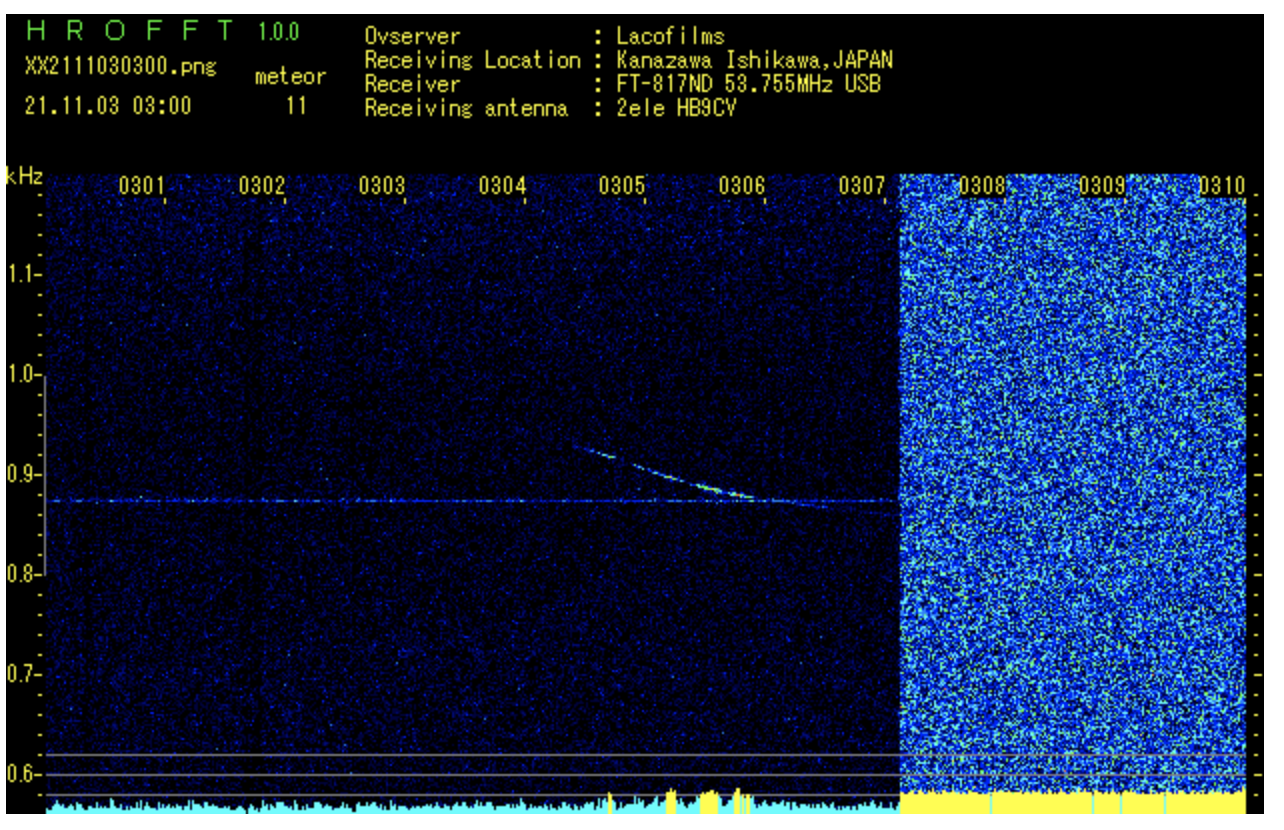The width and height of the screenshot is (1284, 830).
Task: Click the 21.11.03 03:00 timestamp
Action: 107,106
